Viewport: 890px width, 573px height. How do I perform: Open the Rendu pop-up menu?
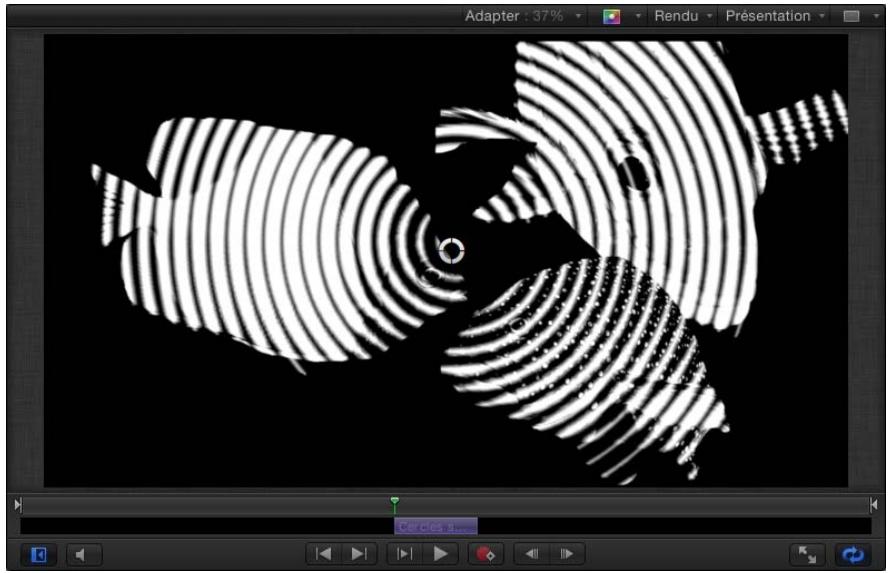point(683,16)
